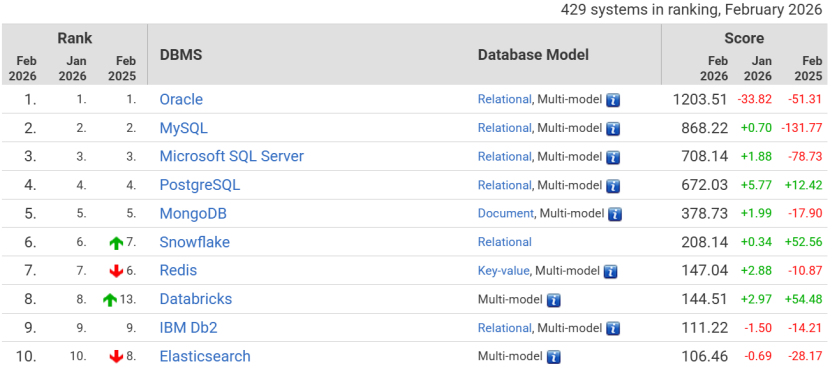Click PostgreSQL's +12.42 yearly change
This screenshot has height=365, width=830.
tap(804, 185)
